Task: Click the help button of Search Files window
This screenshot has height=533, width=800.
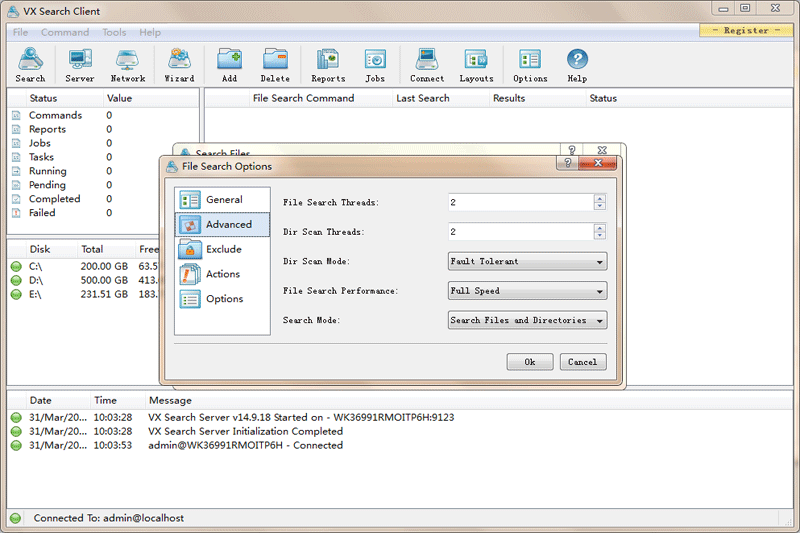Action: 571,150
